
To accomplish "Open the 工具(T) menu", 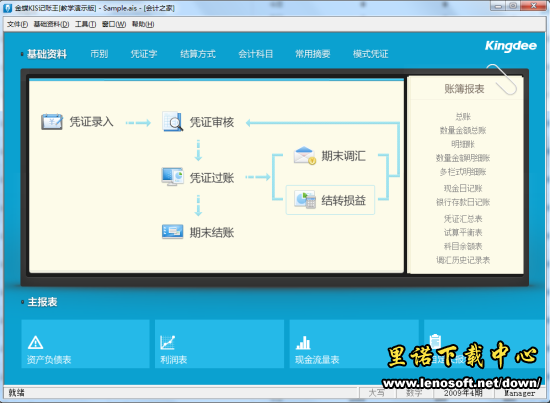I will (85, 24).
